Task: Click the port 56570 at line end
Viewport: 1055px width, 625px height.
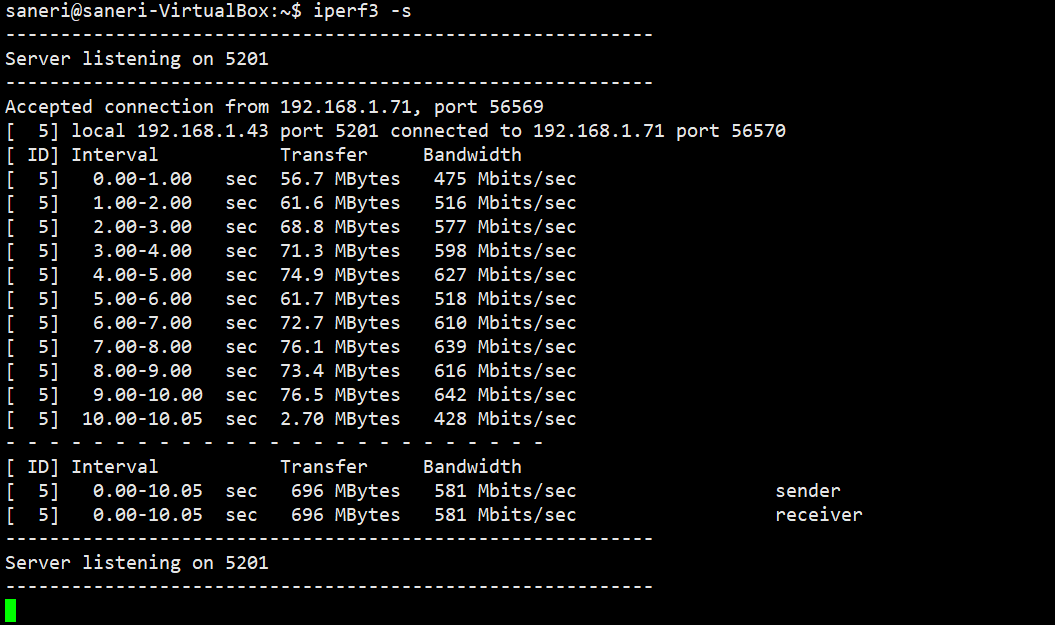Action: [x=758, y=131]
